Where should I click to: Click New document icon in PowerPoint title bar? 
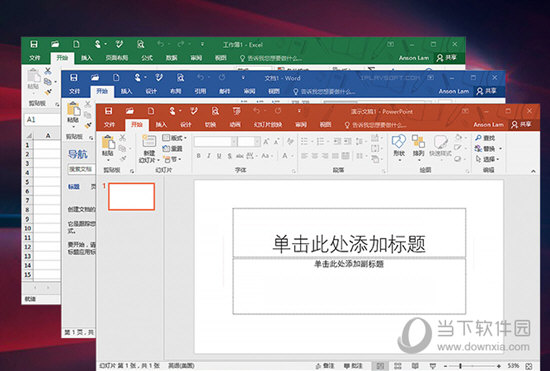[x=151, y=111]
